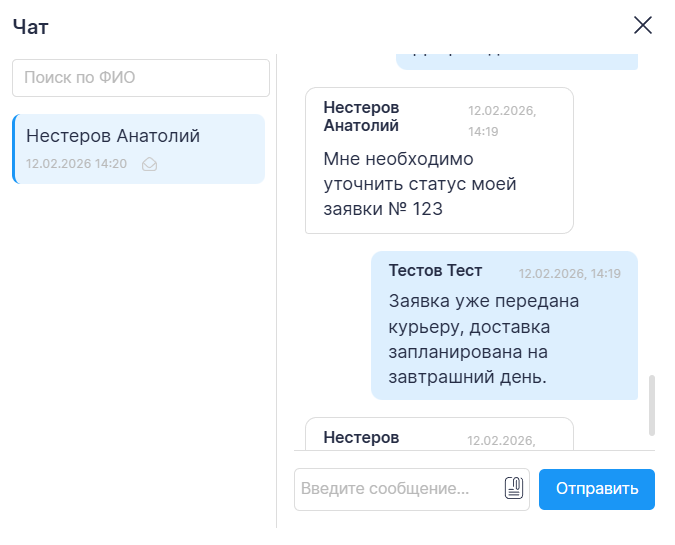Viewport: 675px width, 545px height.
Task: Click the Введите сообщение text field
Action: (x=398, y=489)
